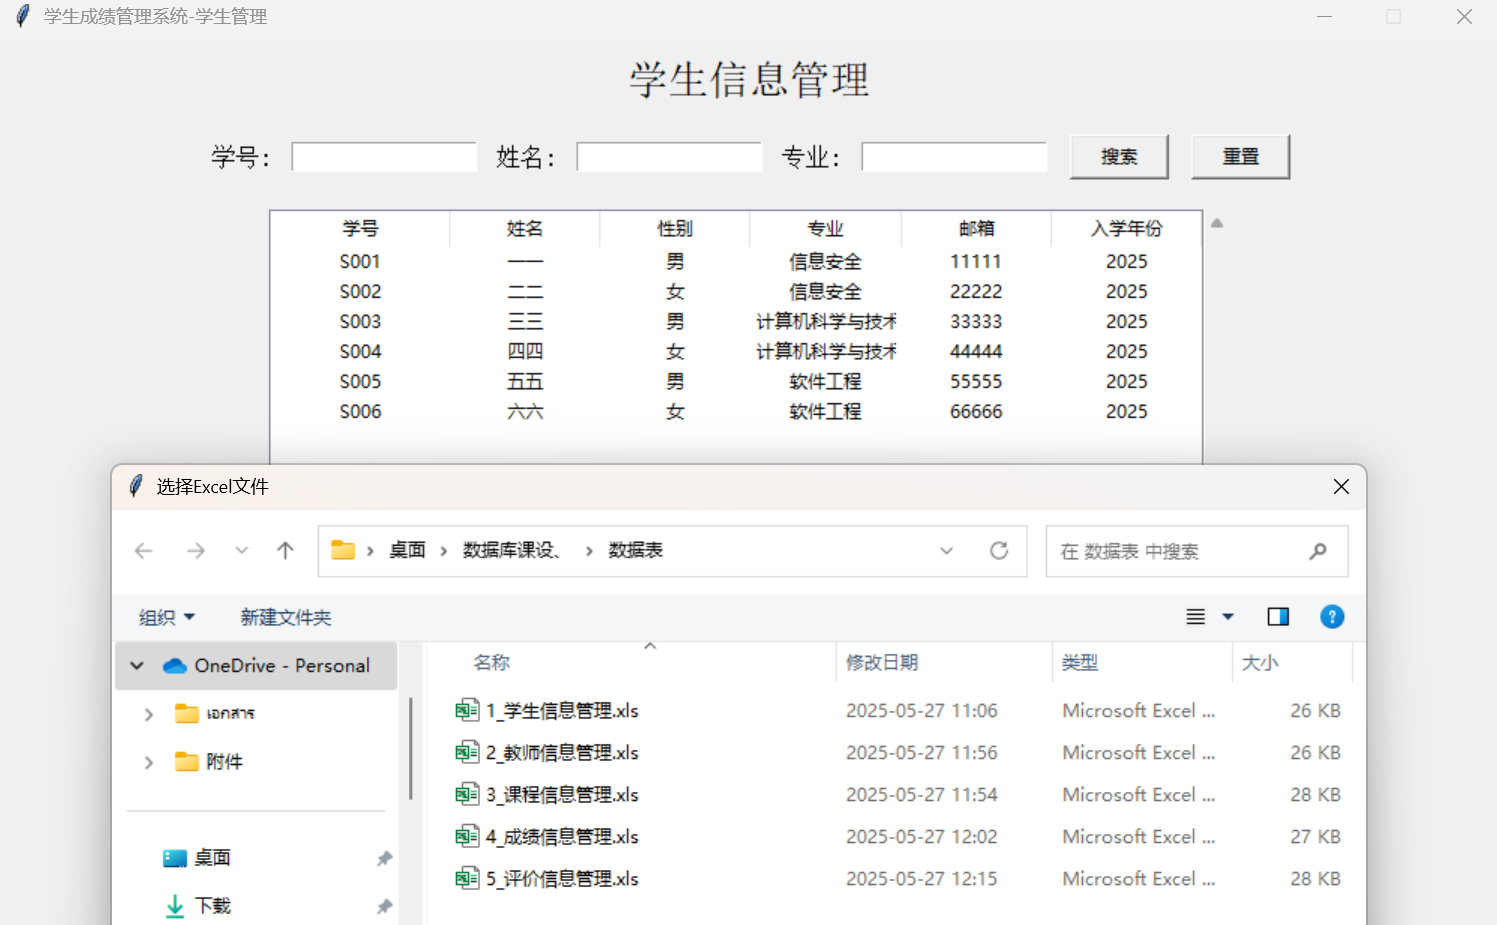
Task: Click pin icon next to 下载
Action: point(384,907)
